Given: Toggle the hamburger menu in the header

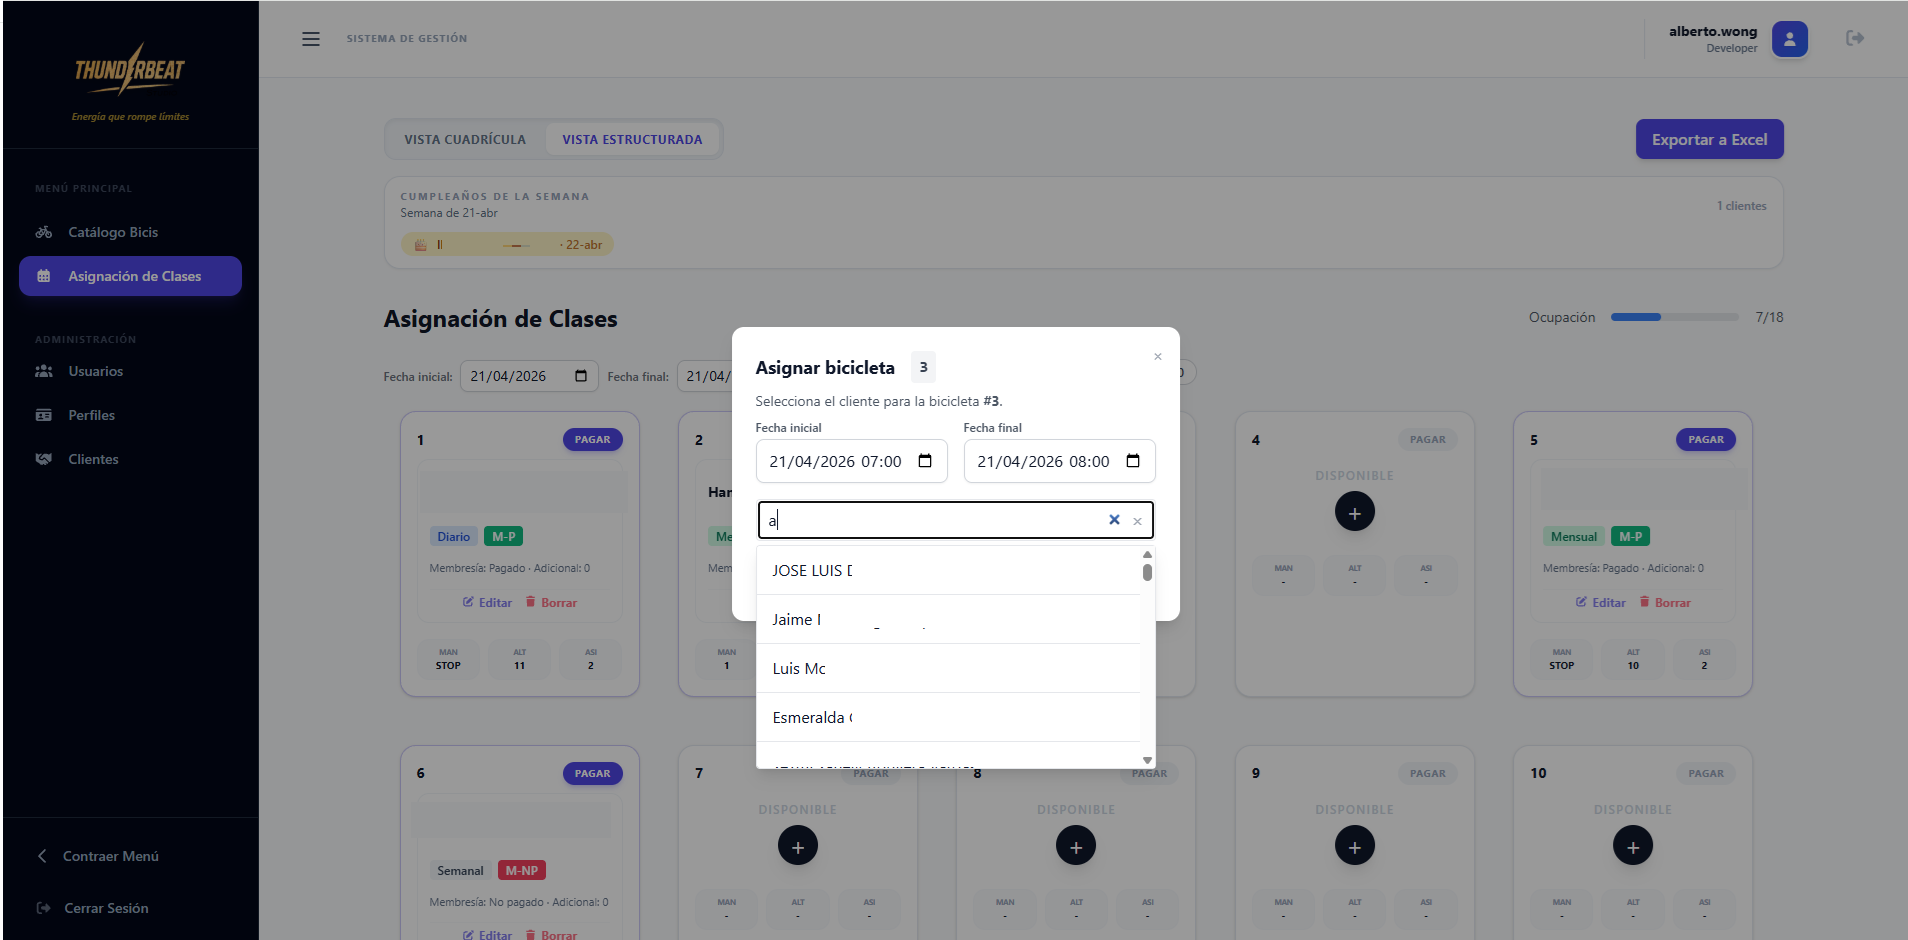Looking at the screenshot, I should tap(311, 39).
